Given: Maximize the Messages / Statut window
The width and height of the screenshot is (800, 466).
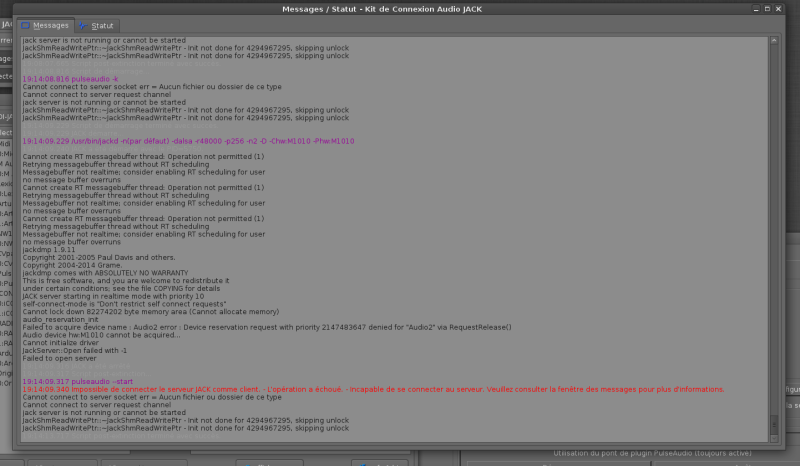Looking at the screenshot, I should pos(767,9).
